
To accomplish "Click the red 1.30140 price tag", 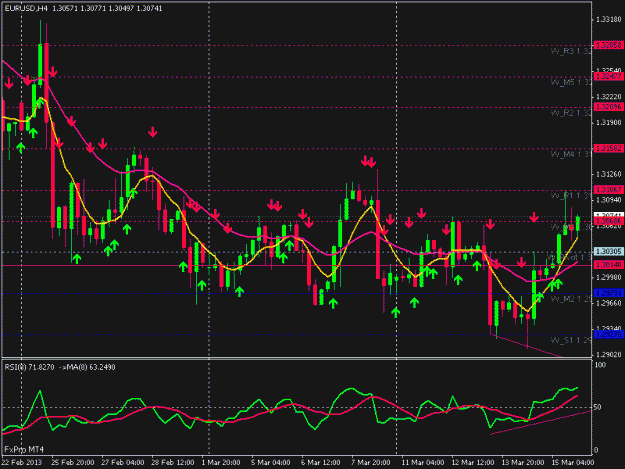I will pos(609,265).
